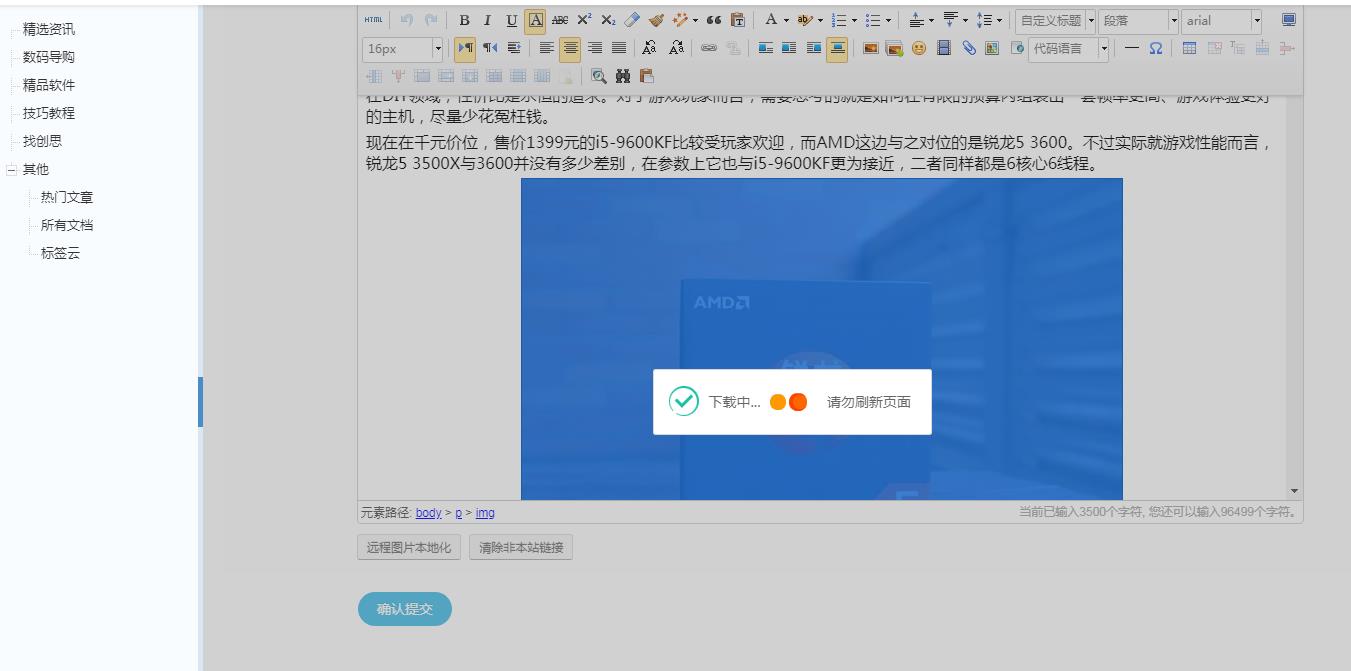1351x671 pixels.
Task: Open the 段落 paragraph format dropdown
Action: tap(1138, 21)
